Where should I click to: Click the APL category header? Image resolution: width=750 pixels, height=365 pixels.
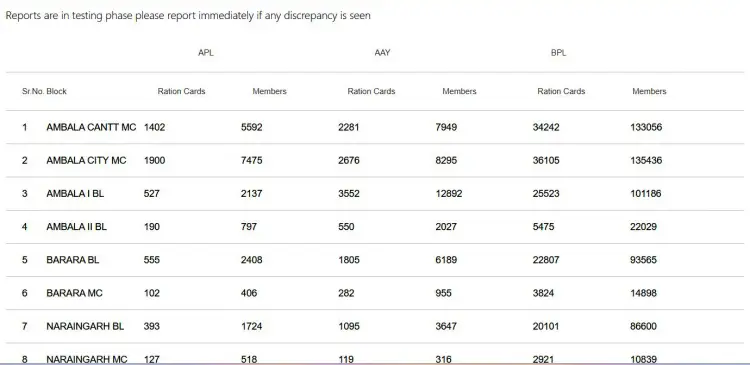(206, 53)
